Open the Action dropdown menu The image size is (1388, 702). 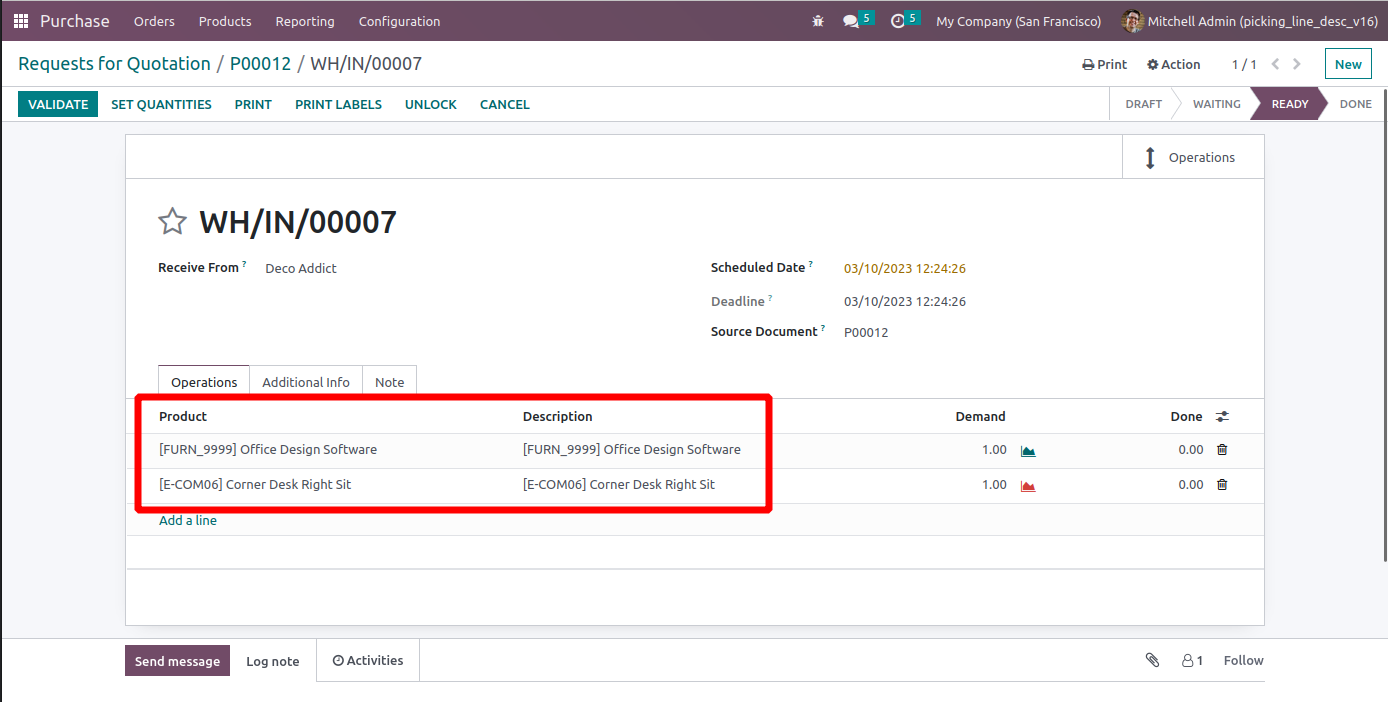(x=1173, y=64)
